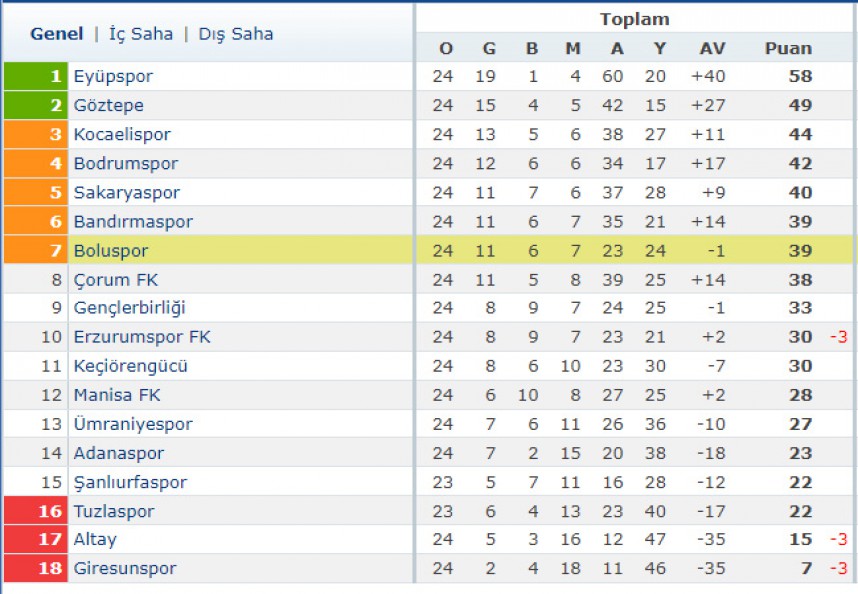Viewport: 858px width, 594px height.
Task: Open the Bandırmaspor team link
Action: click(x=133, y=222)
